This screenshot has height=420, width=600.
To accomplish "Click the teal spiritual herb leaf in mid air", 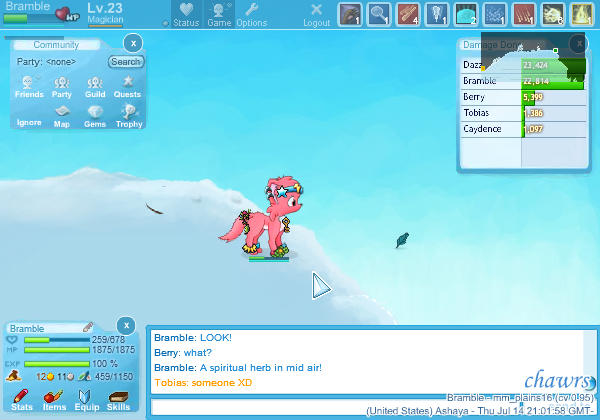I will 402,240.
